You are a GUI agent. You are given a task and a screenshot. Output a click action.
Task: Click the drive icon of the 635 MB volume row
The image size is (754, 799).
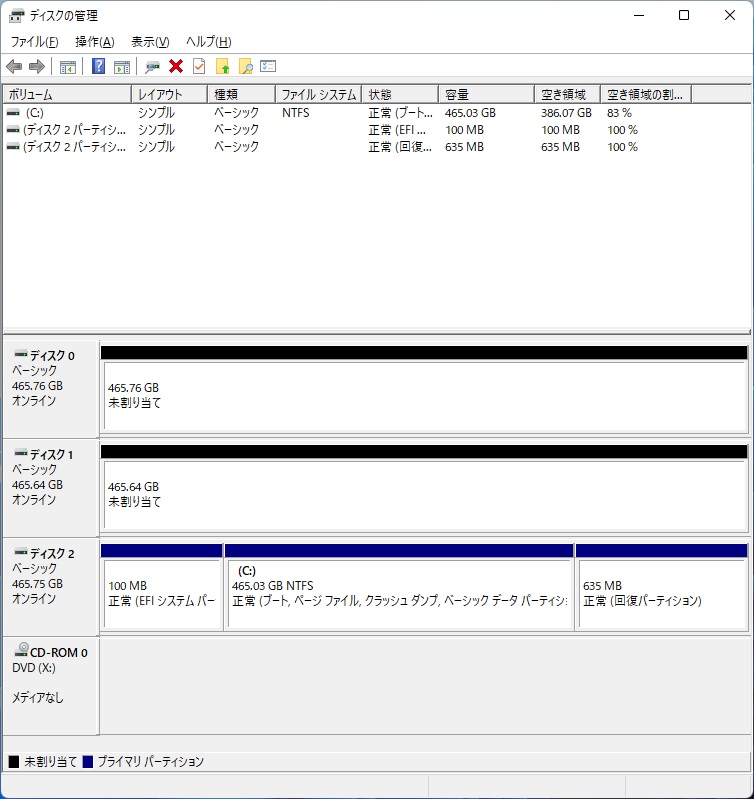coord(13,147)
